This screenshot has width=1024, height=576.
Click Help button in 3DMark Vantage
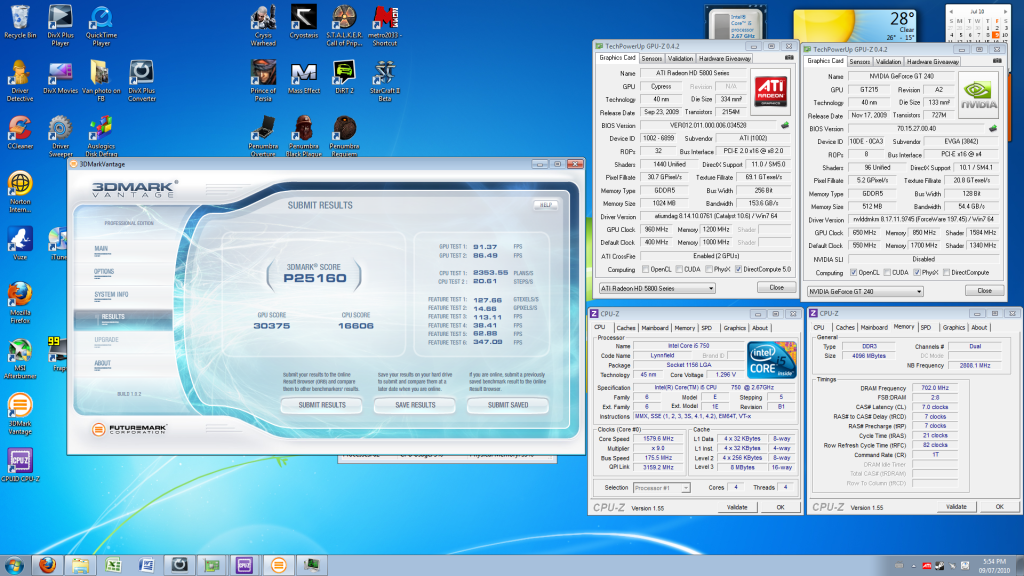click(x=546, y=205)
